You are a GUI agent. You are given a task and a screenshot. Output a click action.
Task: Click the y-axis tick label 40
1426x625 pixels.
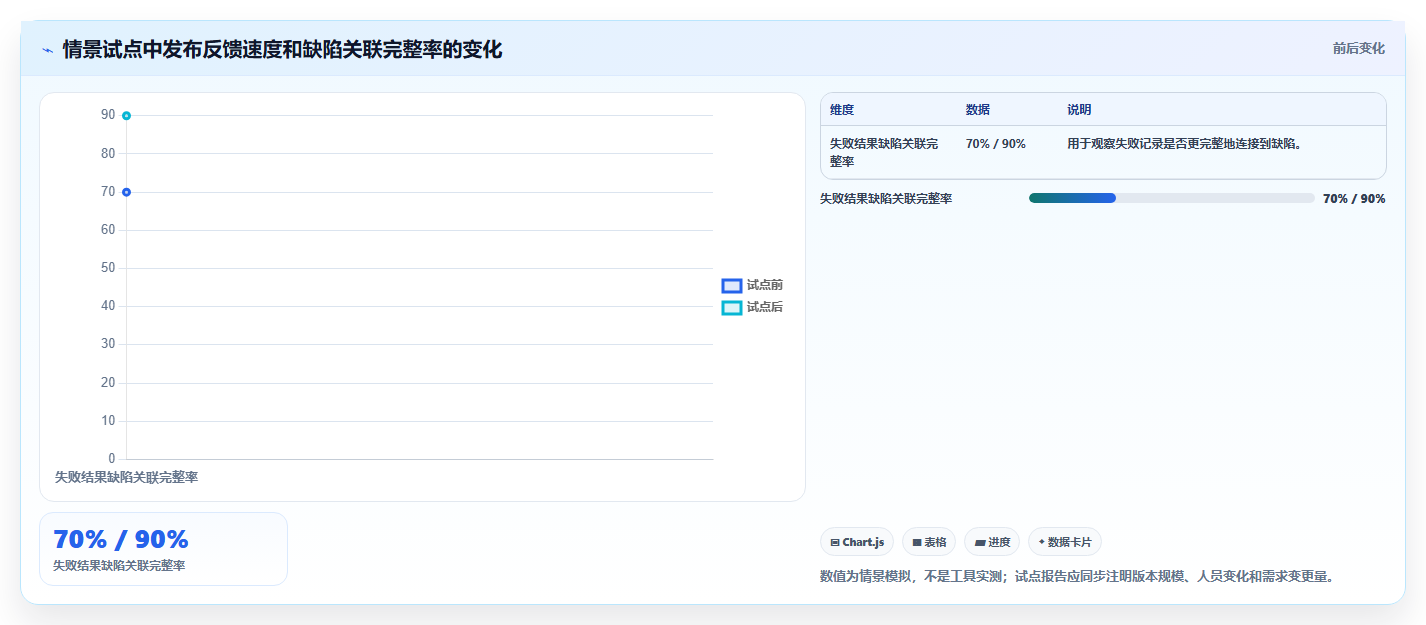[108, 306]
